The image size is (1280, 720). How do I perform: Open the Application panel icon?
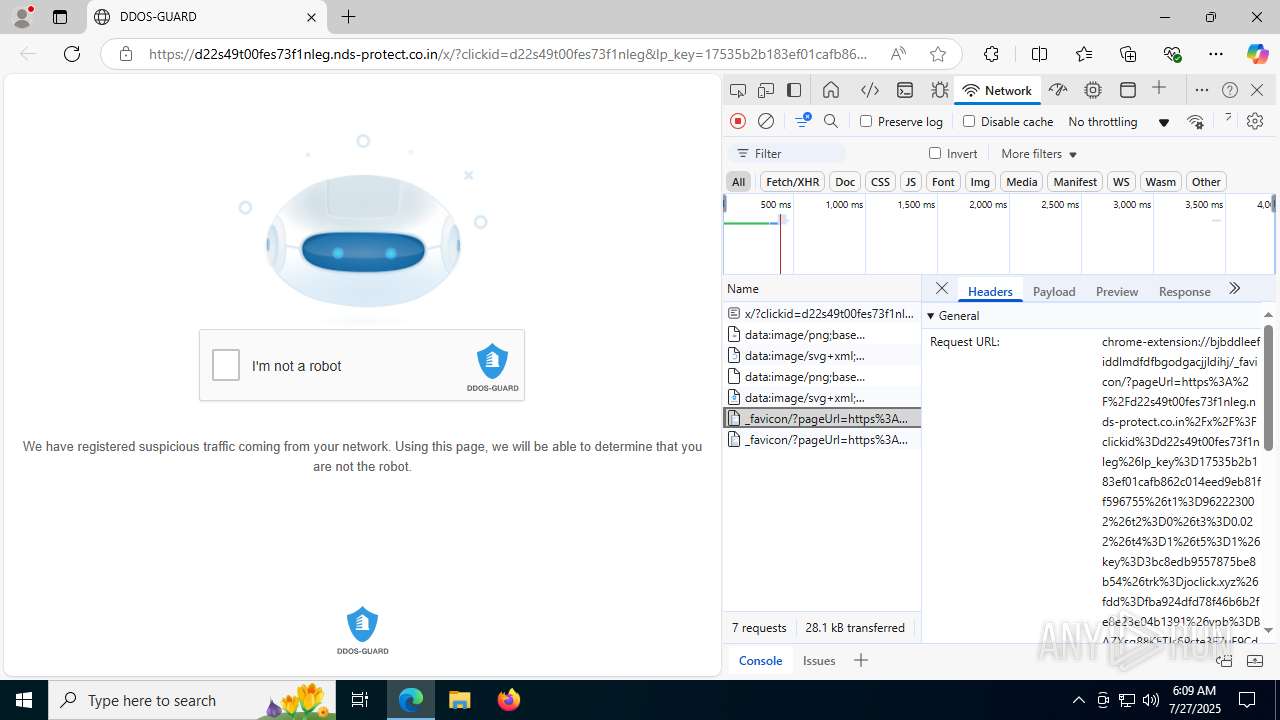pyautogui.click(x=1128, y=90)
